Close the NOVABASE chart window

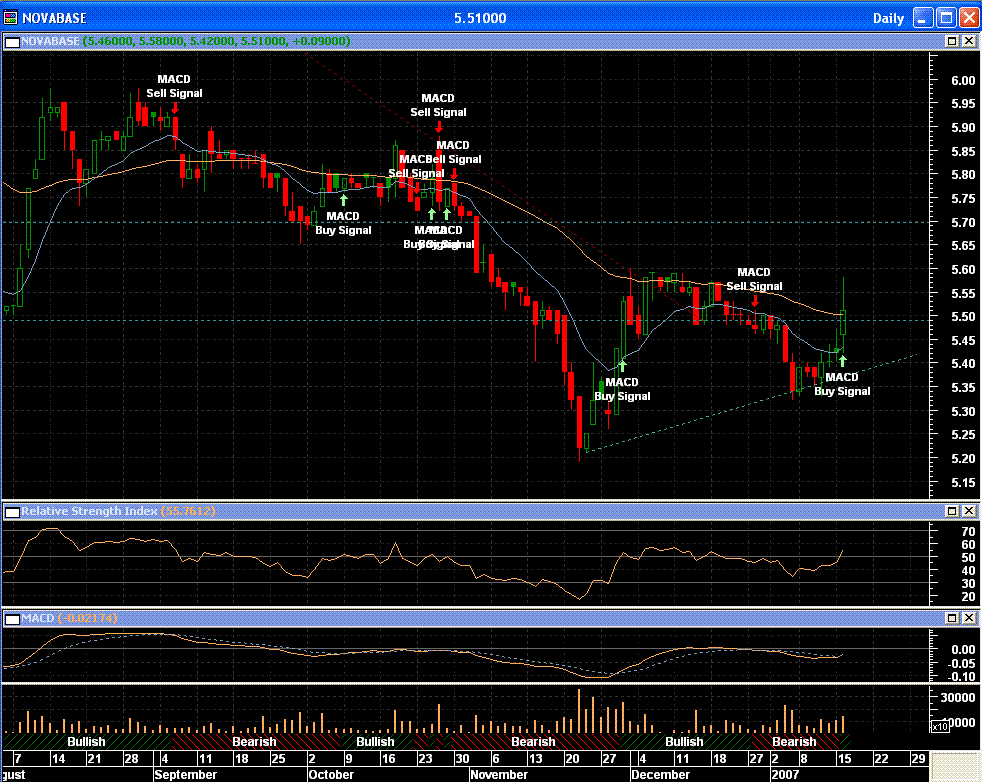pos(969,18)
